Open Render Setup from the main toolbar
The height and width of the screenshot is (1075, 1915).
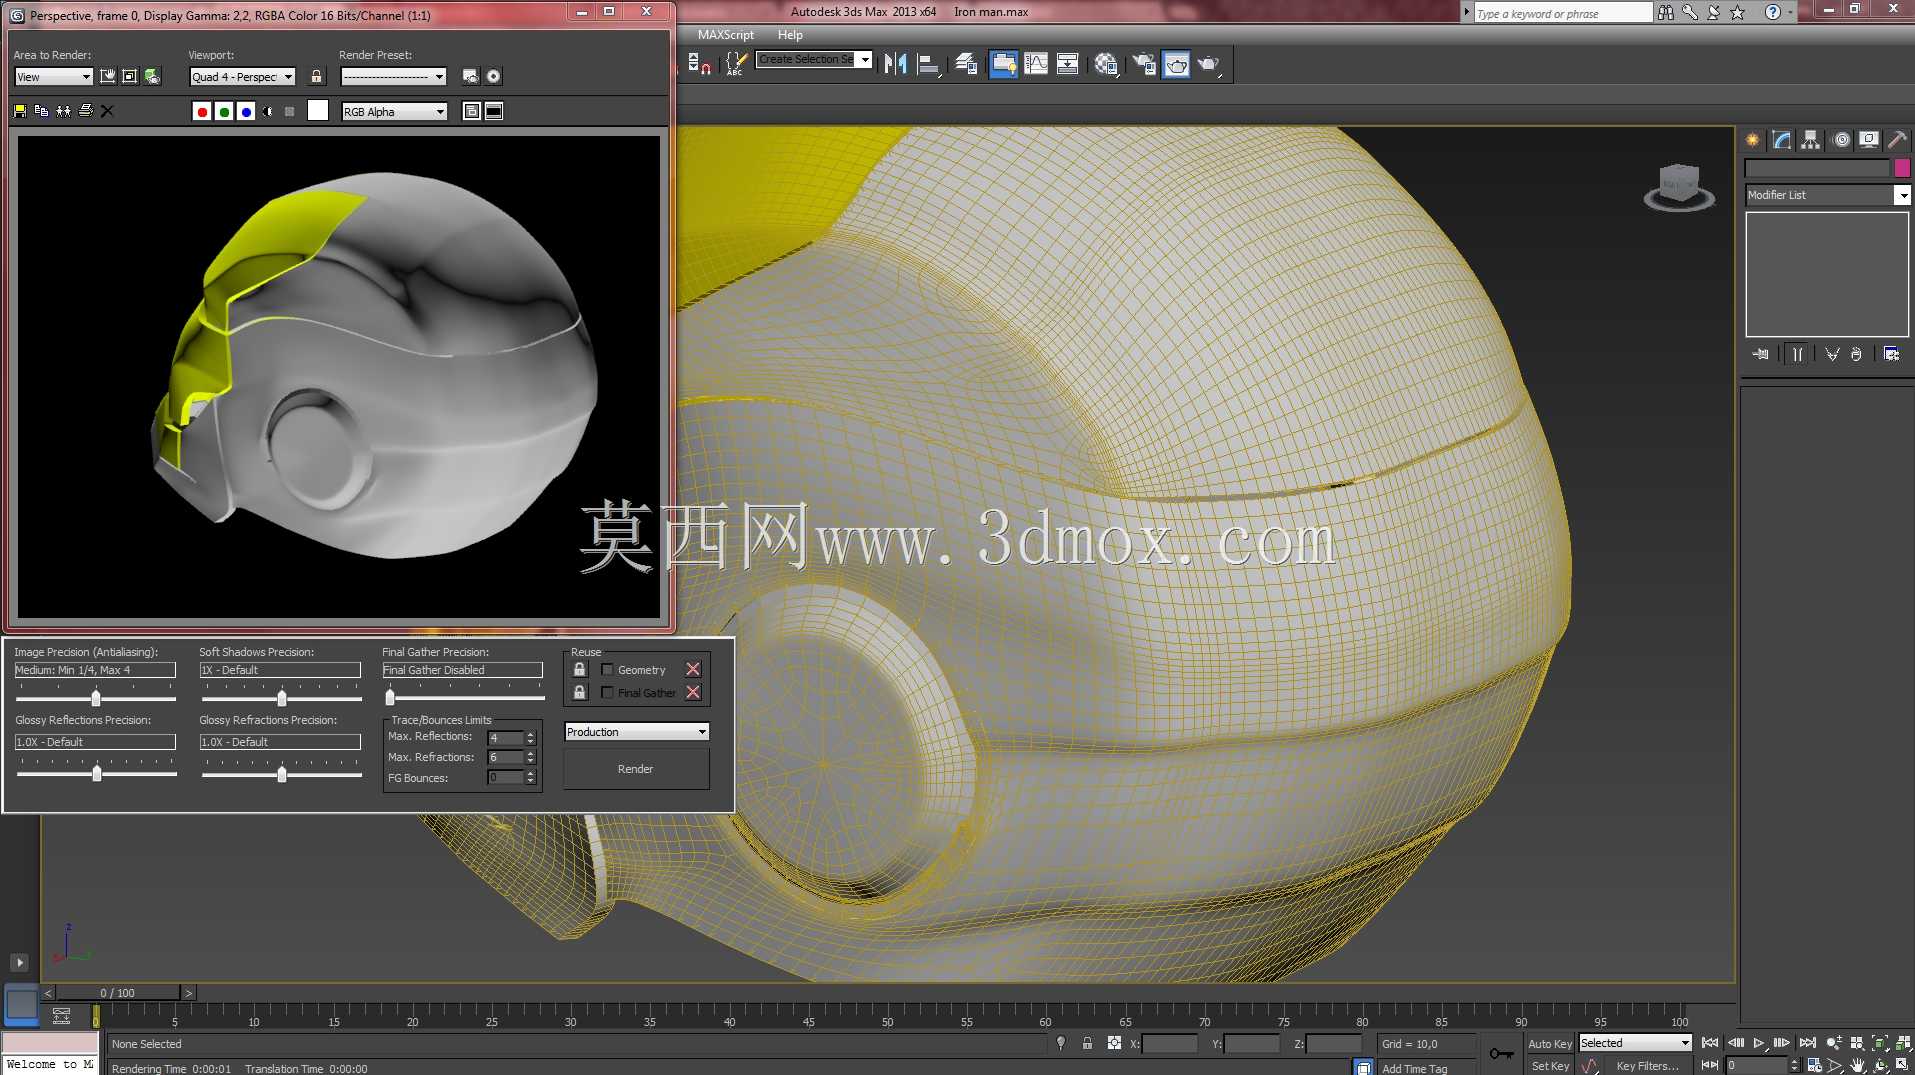click(x=1143, y=64)
